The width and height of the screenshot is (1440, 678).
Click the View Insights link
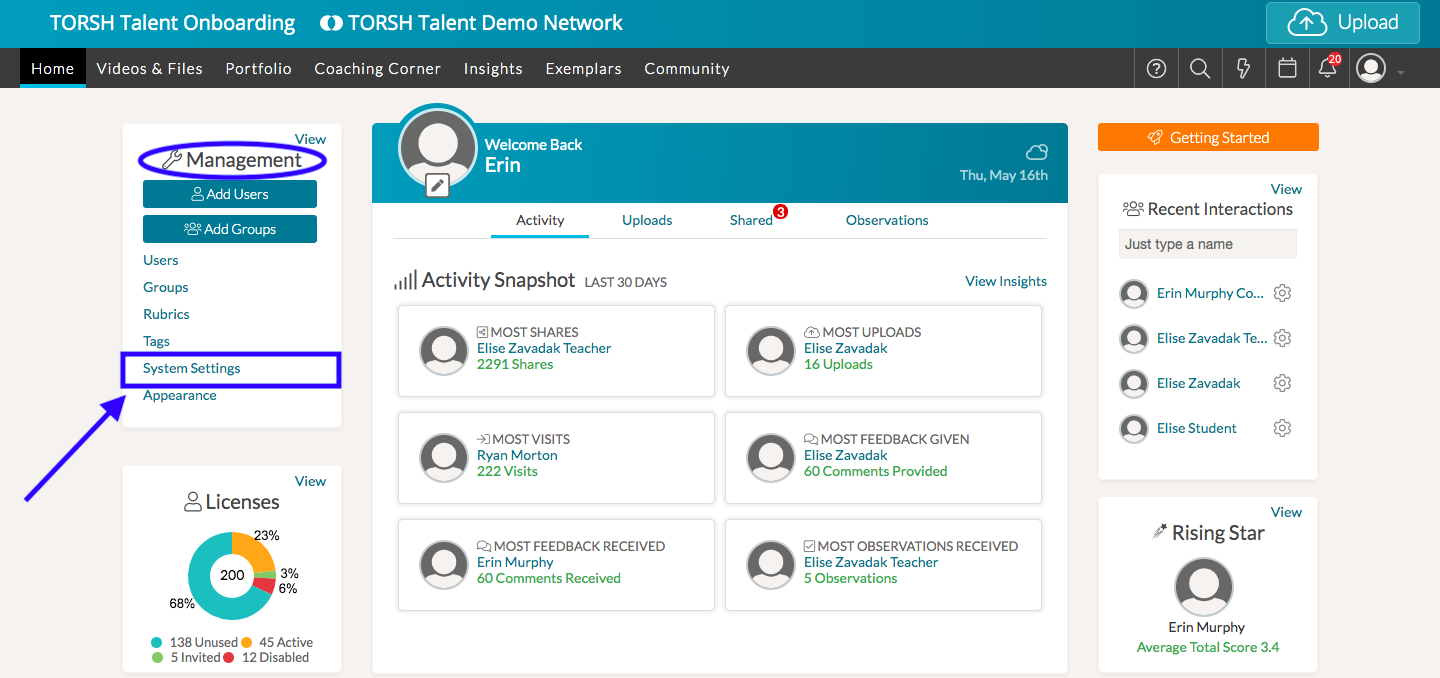point(1005,281)
